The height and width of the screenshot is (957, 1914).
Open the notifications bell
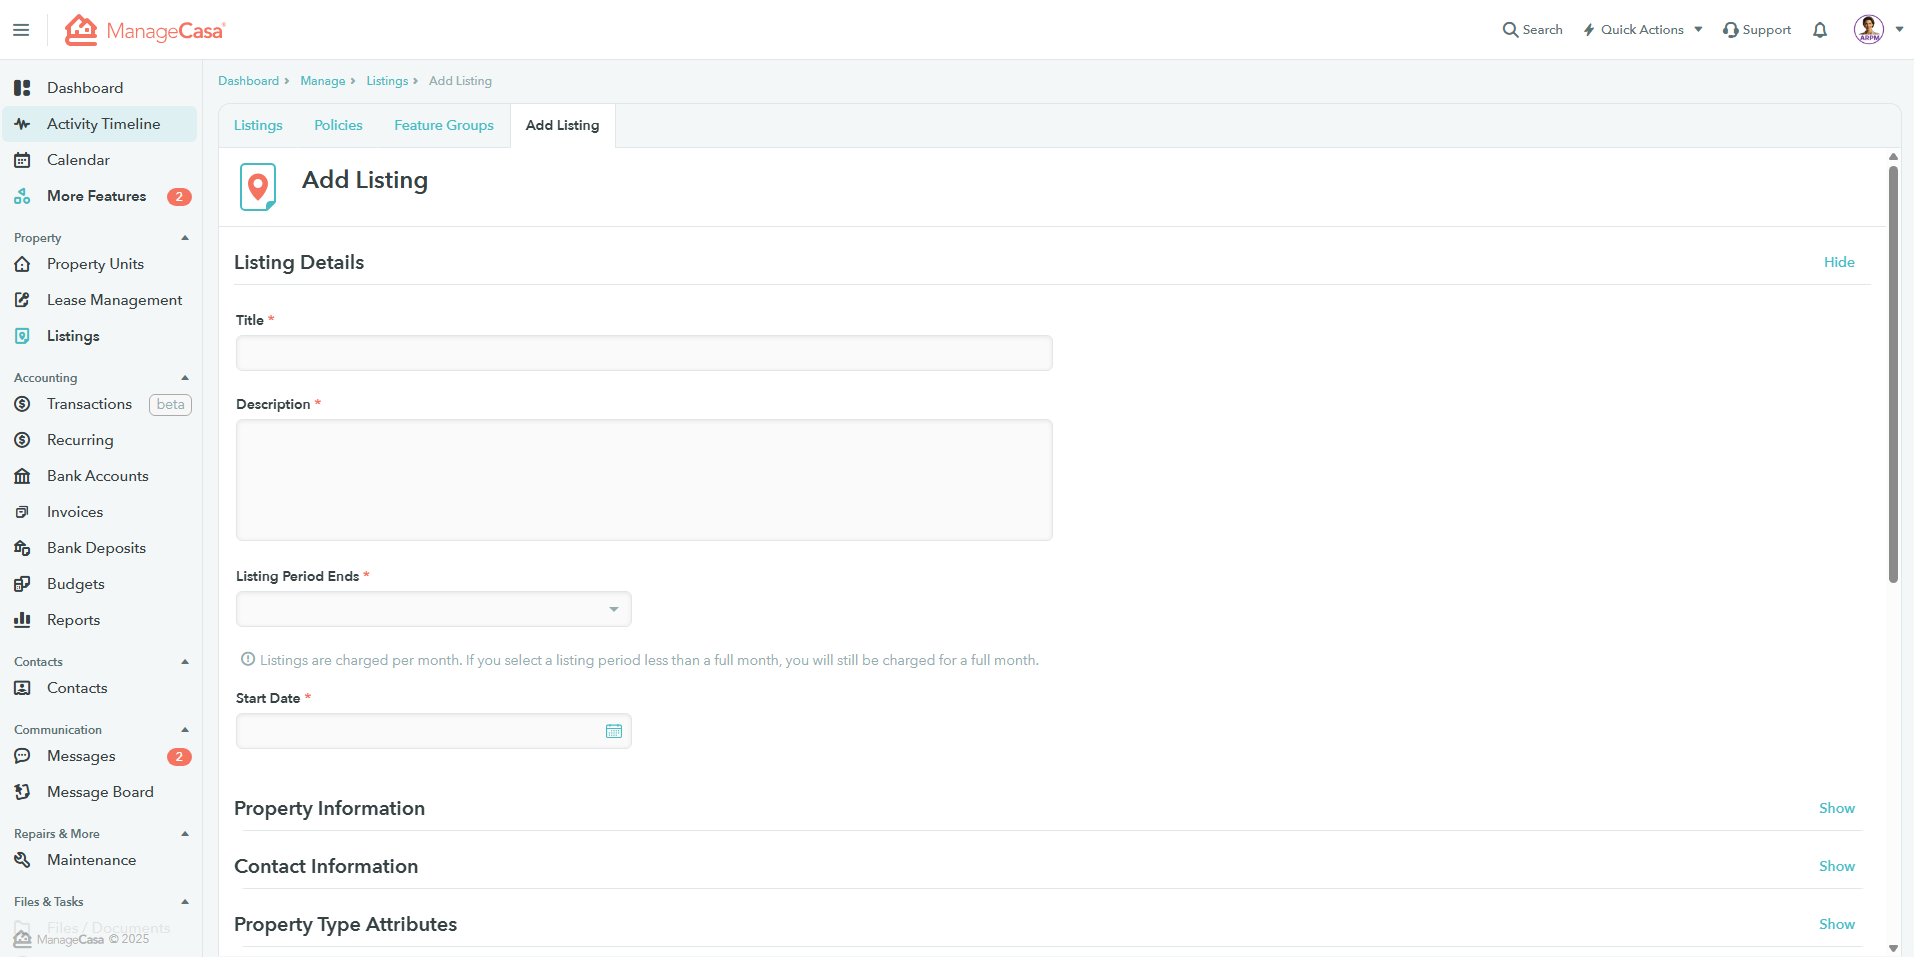pos(1820,30)
